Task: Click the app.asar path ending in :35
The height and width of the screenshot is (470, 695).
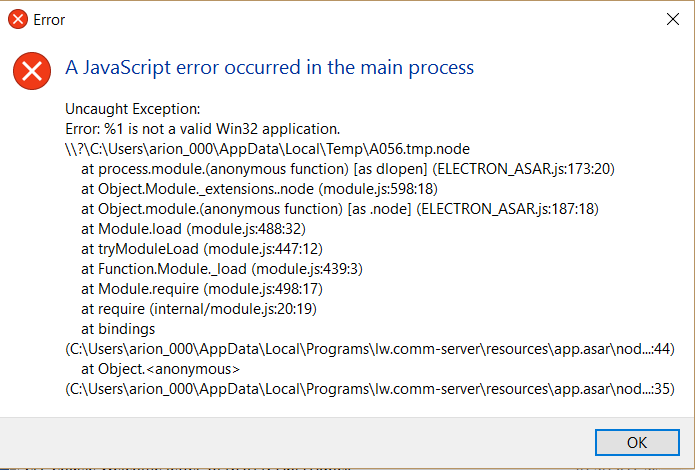Action: point(370,389)
